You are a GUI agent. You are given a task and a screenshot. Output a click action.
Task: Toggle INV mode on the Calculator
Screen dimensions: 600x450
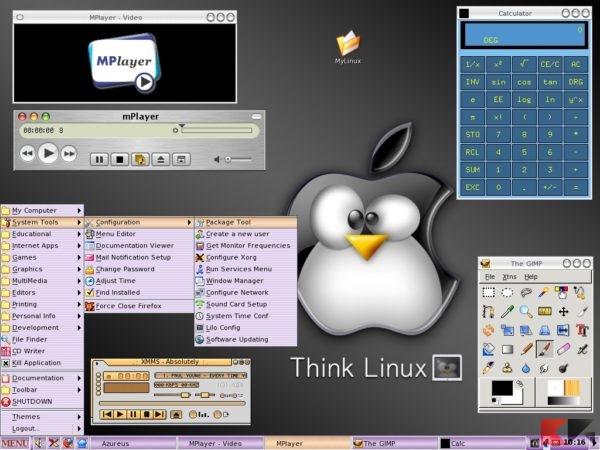(473, 82)
